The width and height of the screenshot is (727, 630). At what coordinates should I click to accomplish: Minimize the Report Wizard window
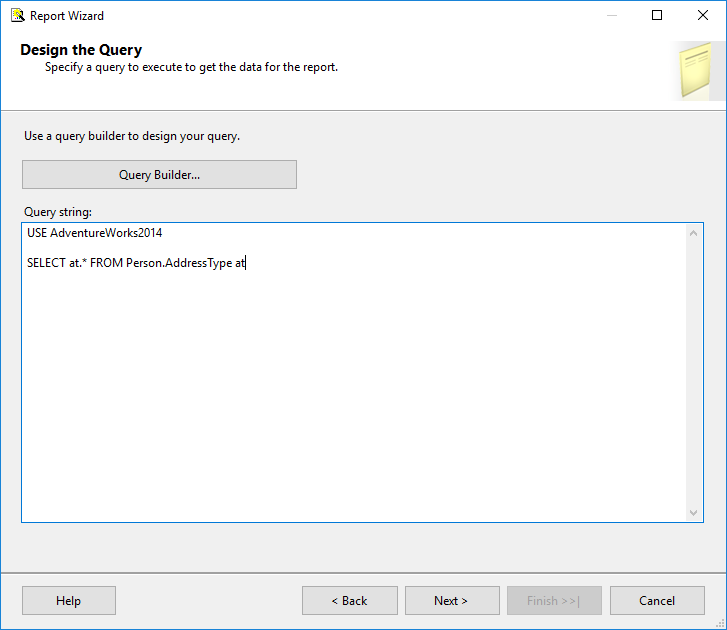pyautogui.click(x=611, y=15)
